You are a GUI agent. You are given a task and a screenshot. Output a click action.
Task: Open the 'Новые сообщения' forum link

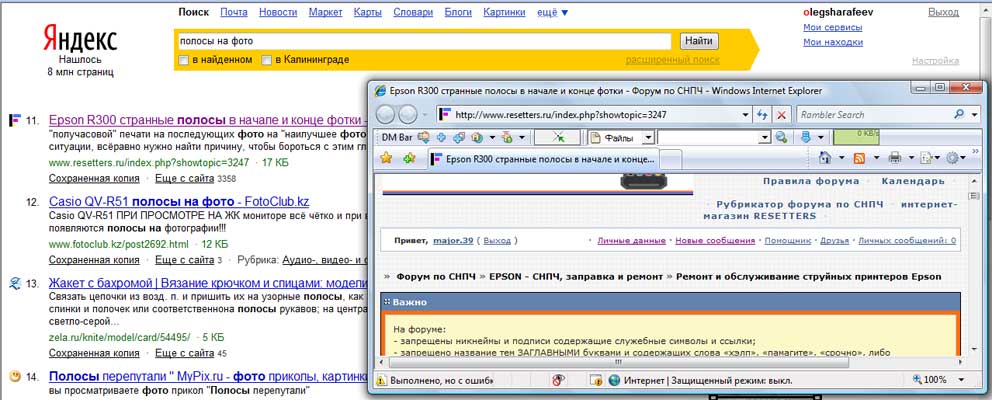click(x=715, y=241)
